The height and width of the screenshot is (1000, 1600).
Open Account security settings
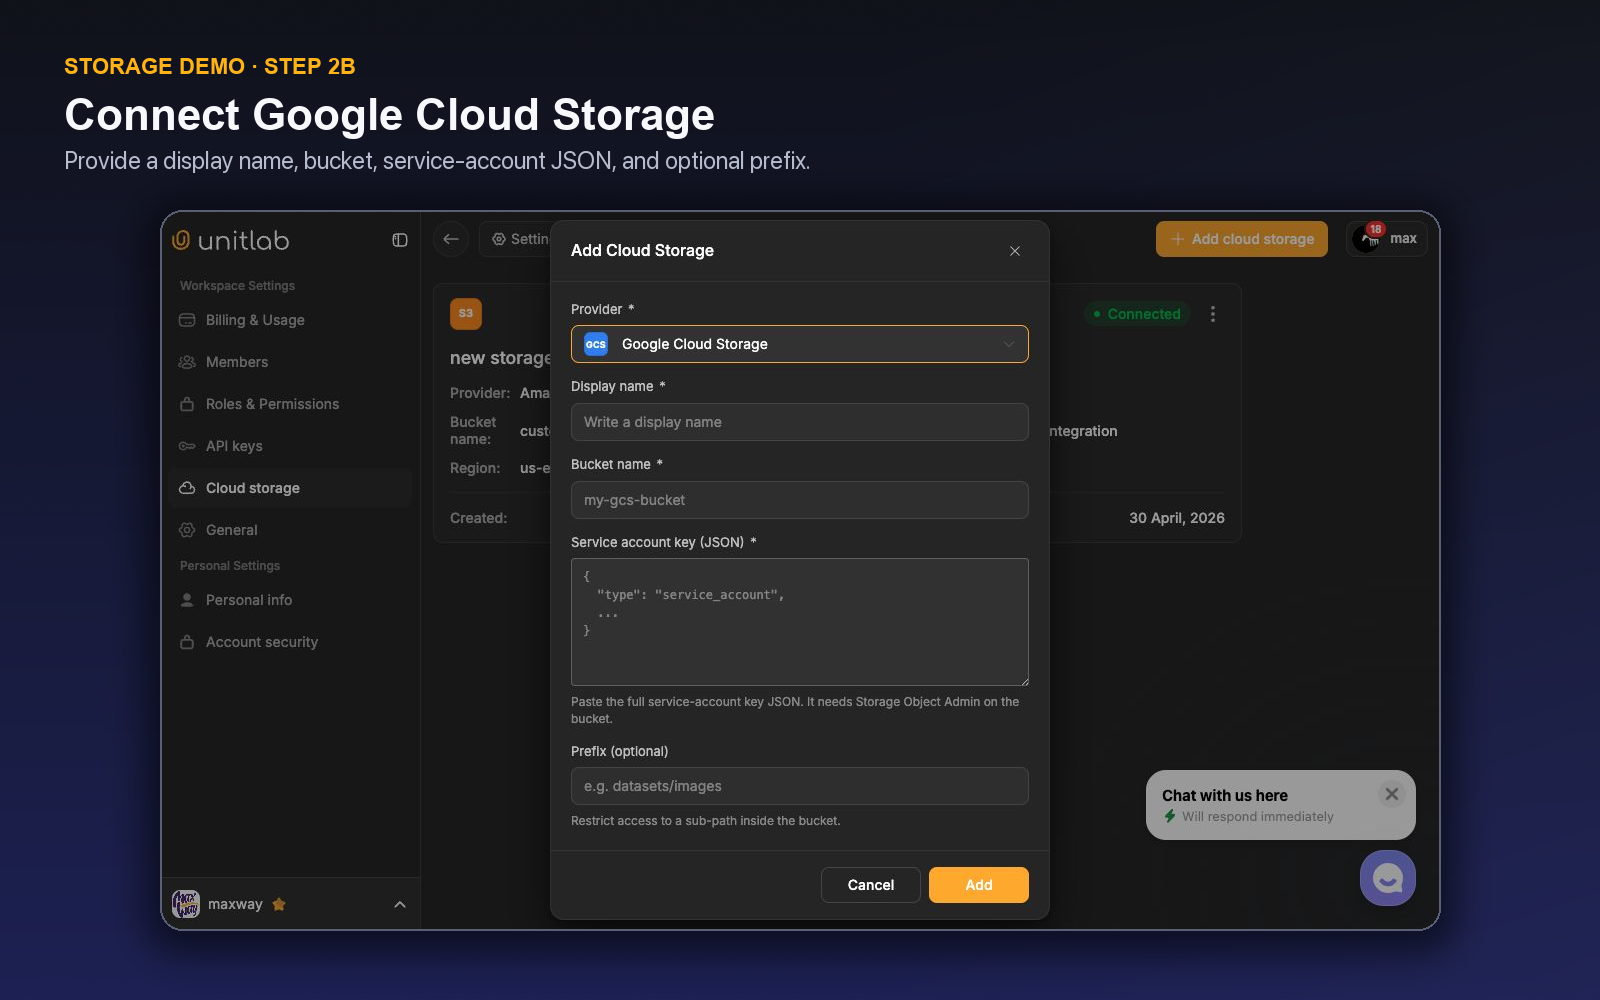click(290, 642)
